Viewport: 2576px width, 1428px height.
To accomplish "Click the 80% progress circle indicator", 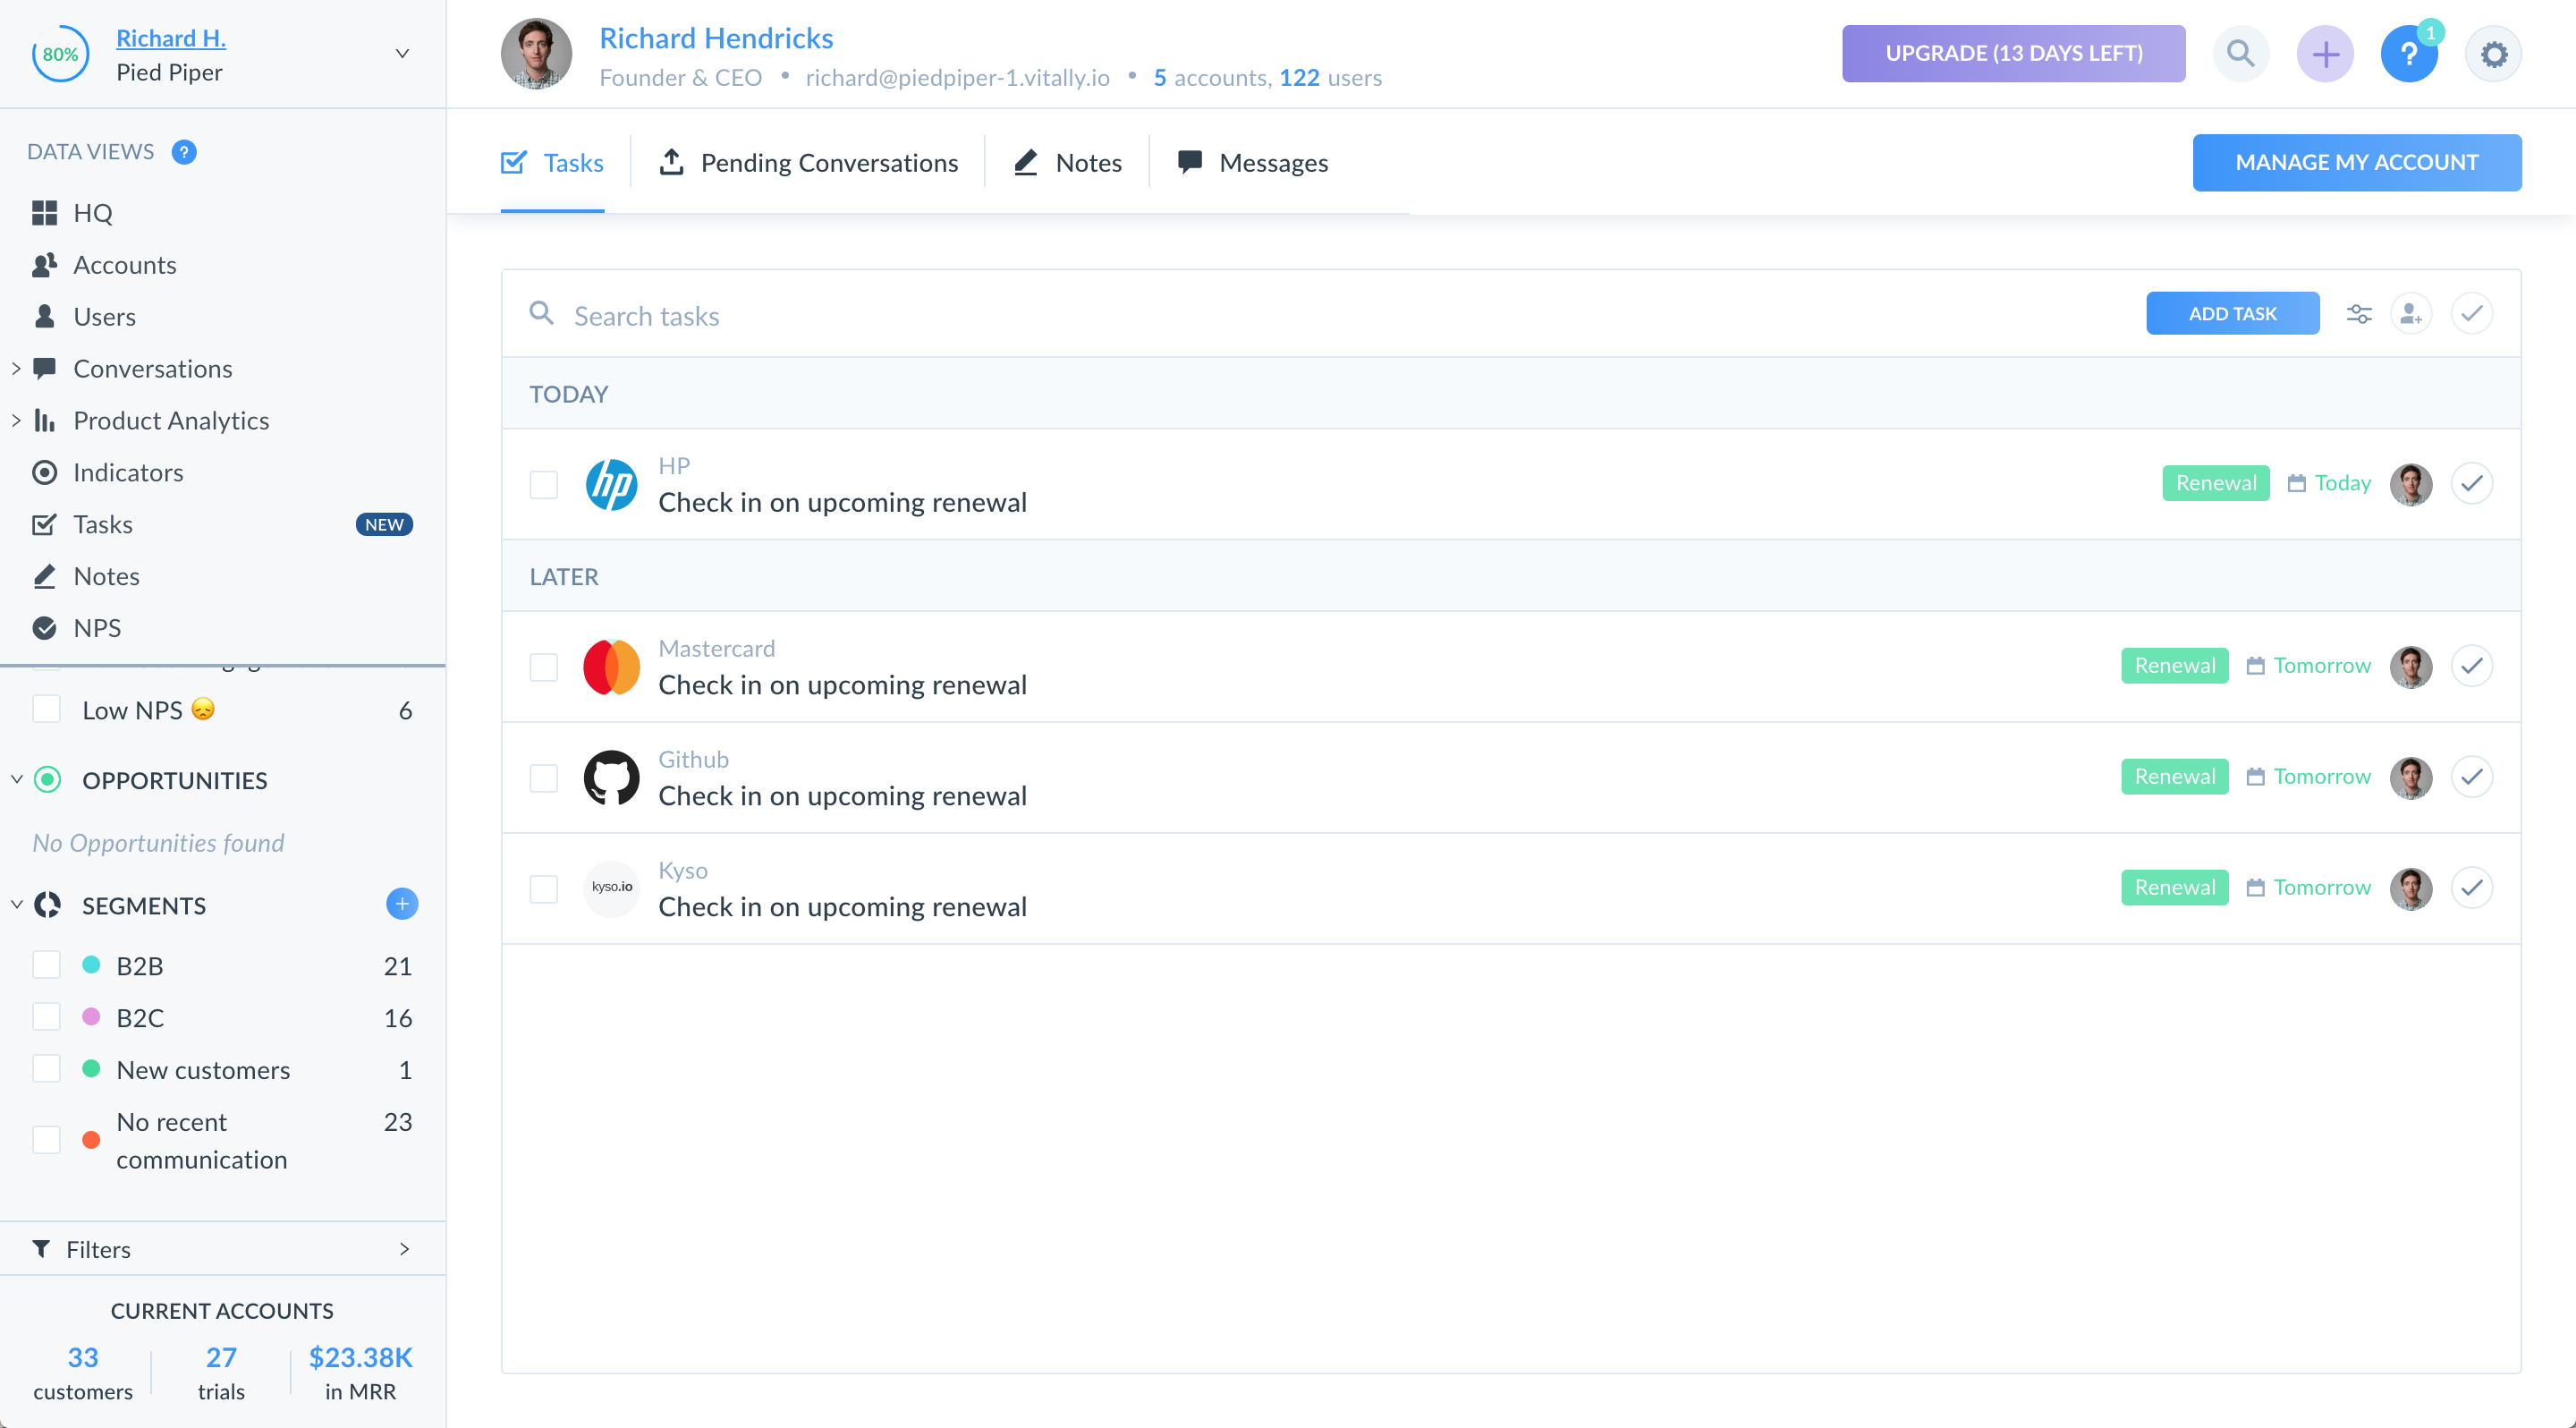I will pyautogui.click(x=60, y=54).
